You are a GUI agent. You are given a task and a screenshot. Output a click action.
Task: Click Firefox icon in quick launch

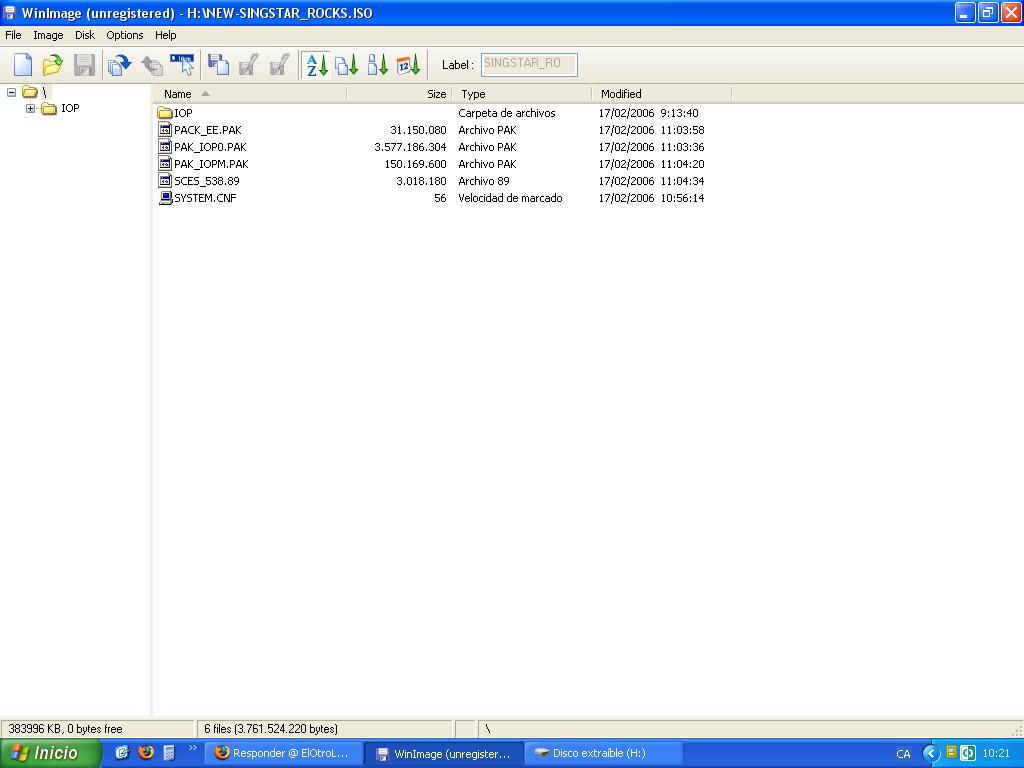[146, 752]
